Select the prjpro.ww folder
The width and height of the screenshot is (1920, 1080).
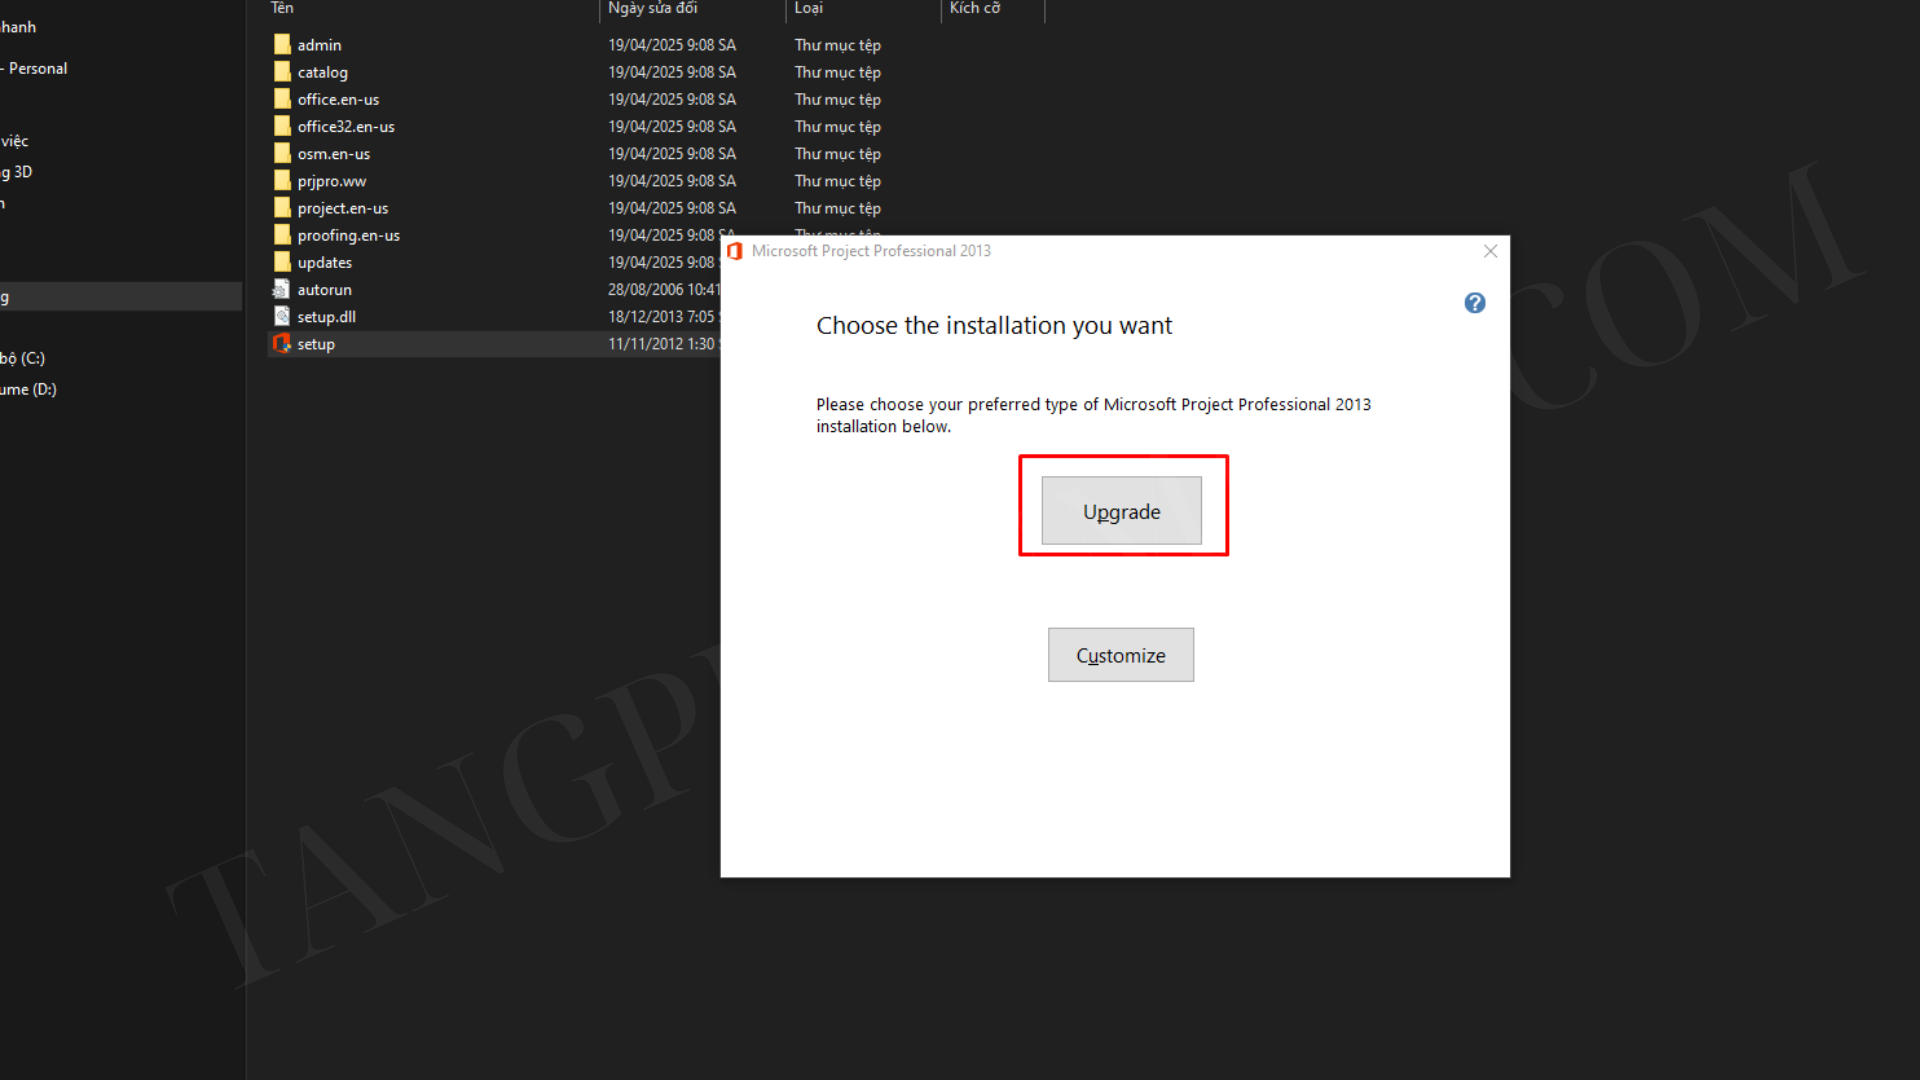click(331, 181)
